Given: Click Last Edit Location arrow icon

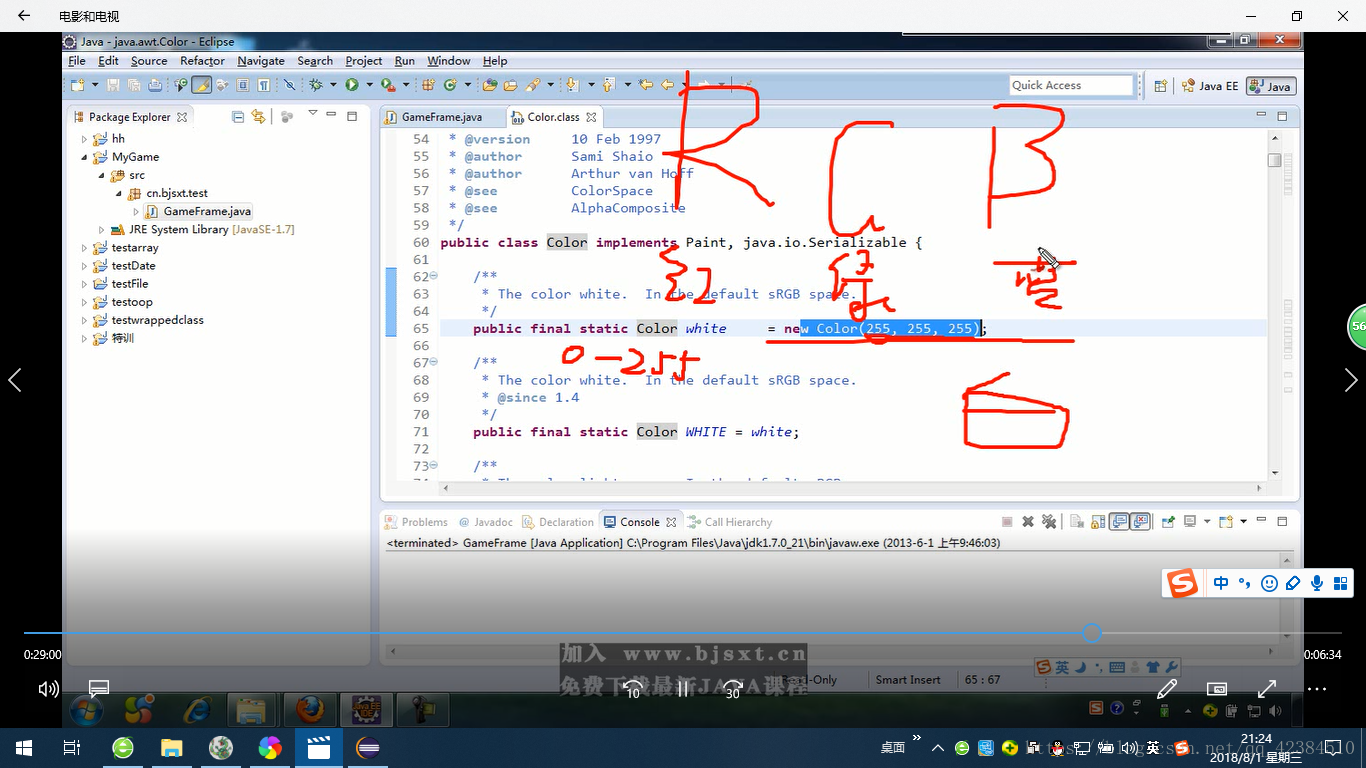Looking at the screenshot, I should [x=646, y=86].
